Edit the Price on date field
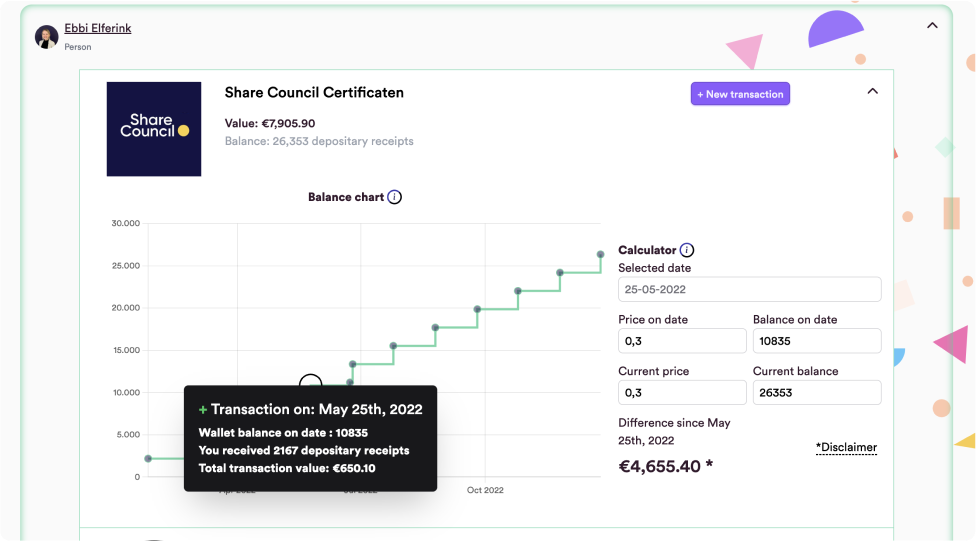Screen dimensions: 976x541 pyautogui.click(x=682, y=341)
